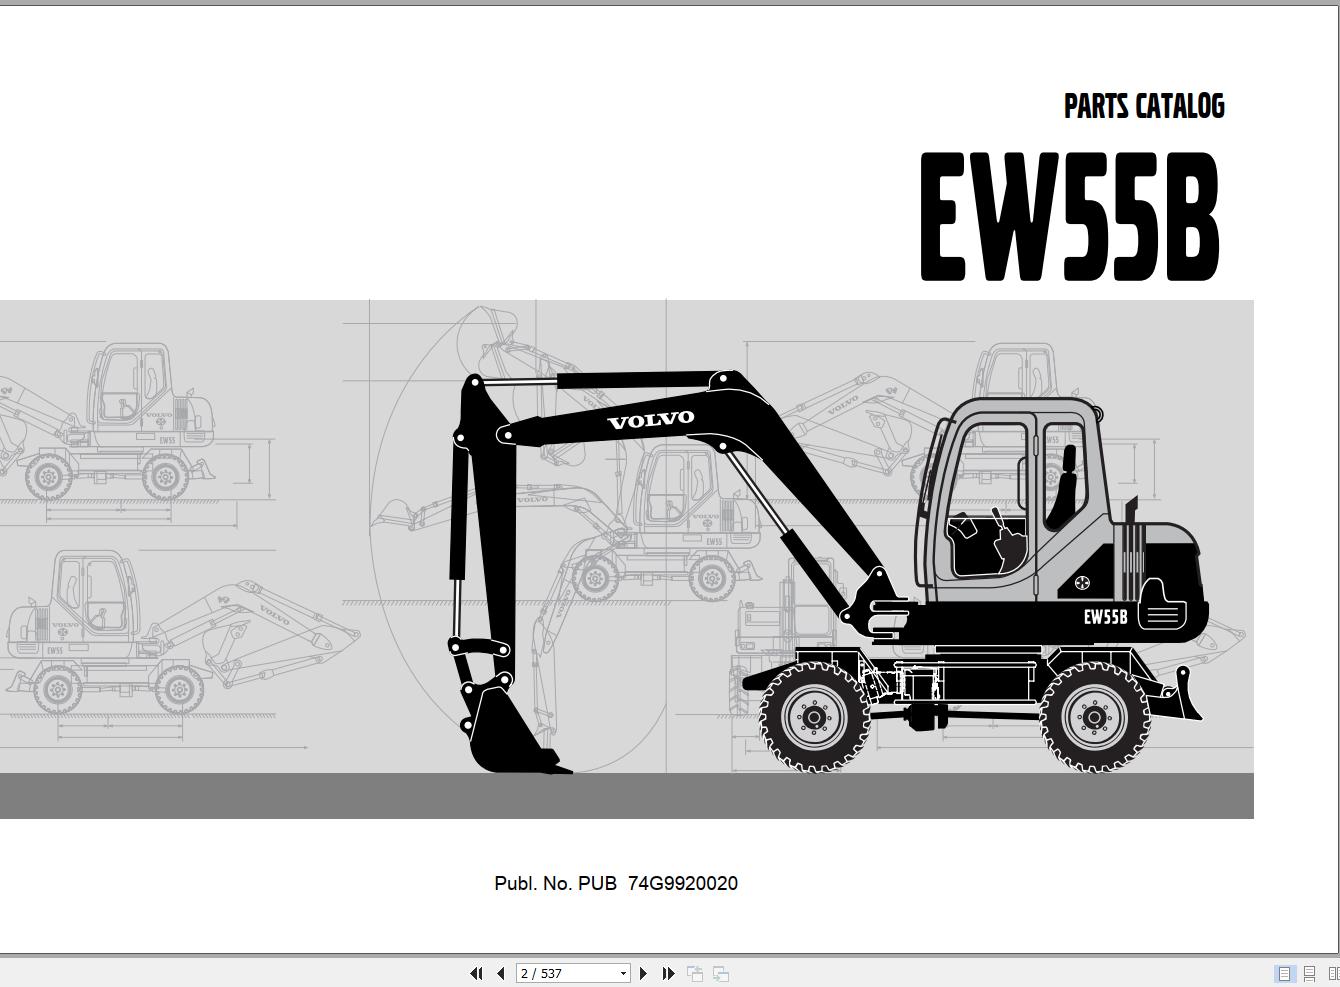Return to the previous view
This screenshot has width=1340, height=987.
[x=695, y=973]
